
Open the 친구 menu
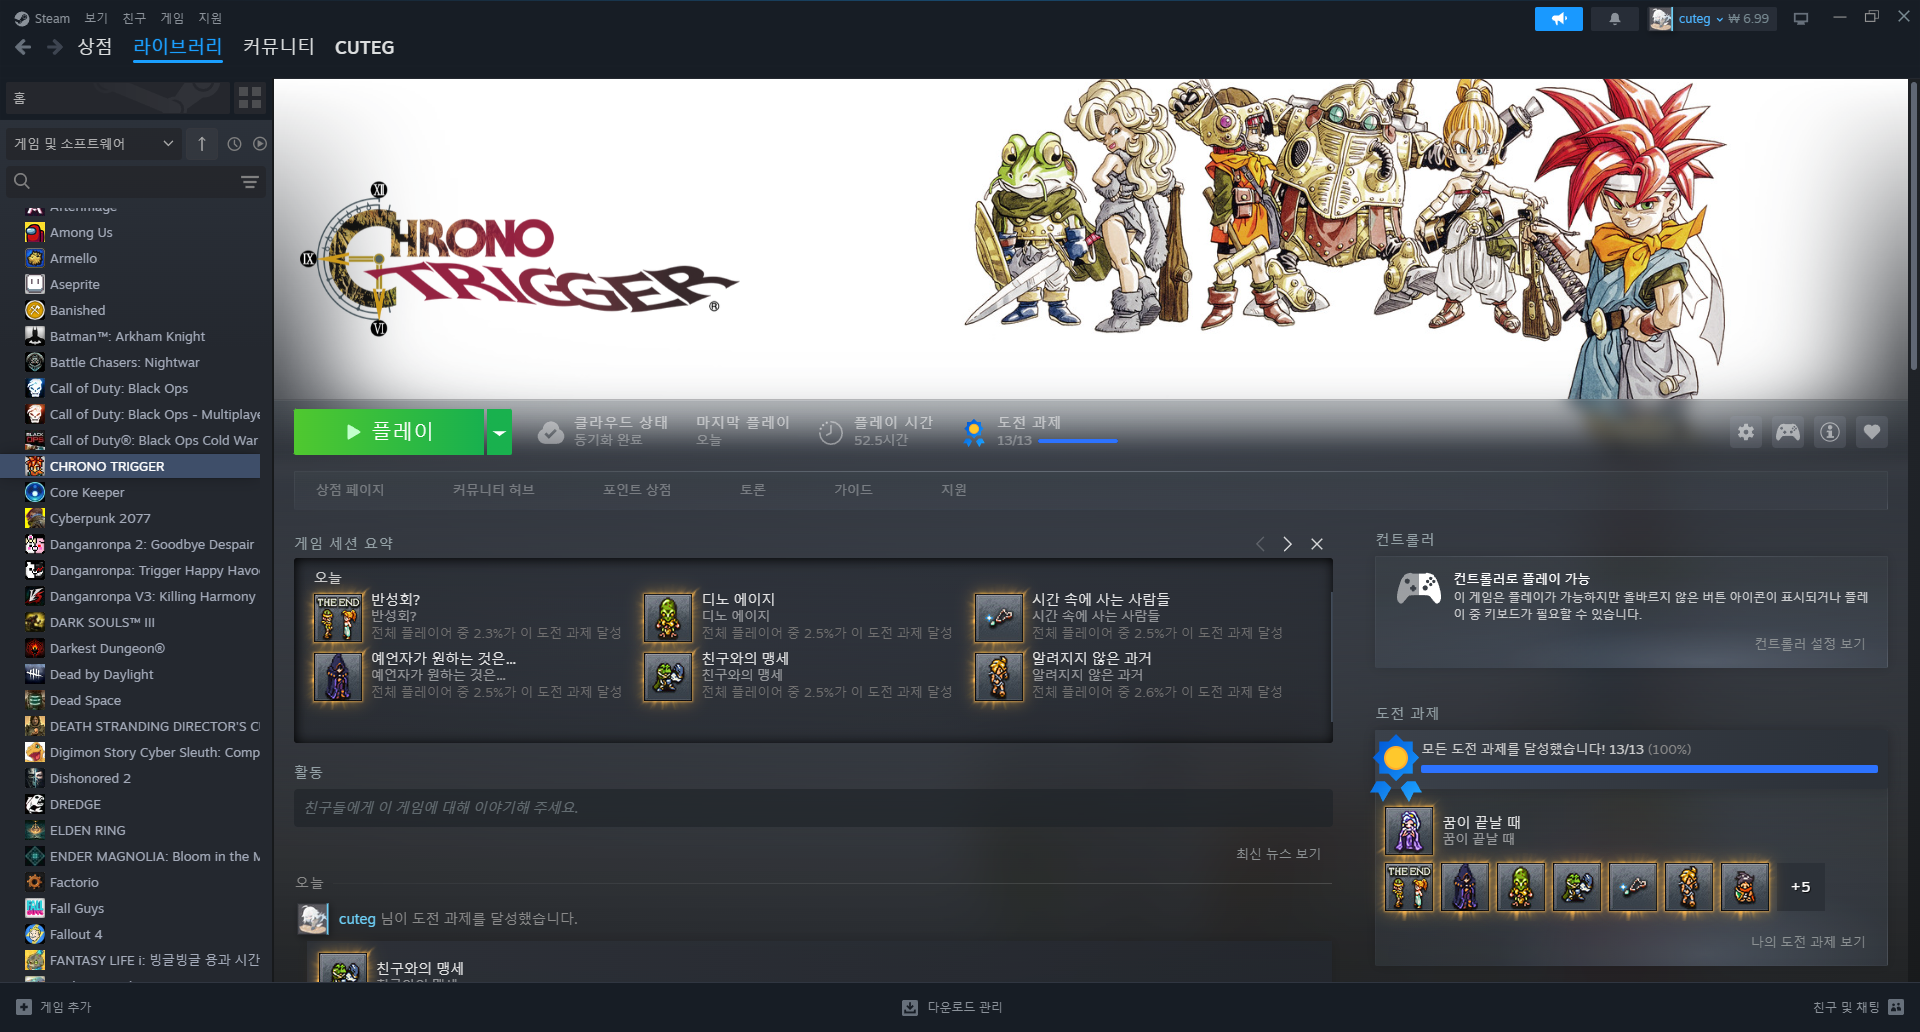(x=134, y=18)
